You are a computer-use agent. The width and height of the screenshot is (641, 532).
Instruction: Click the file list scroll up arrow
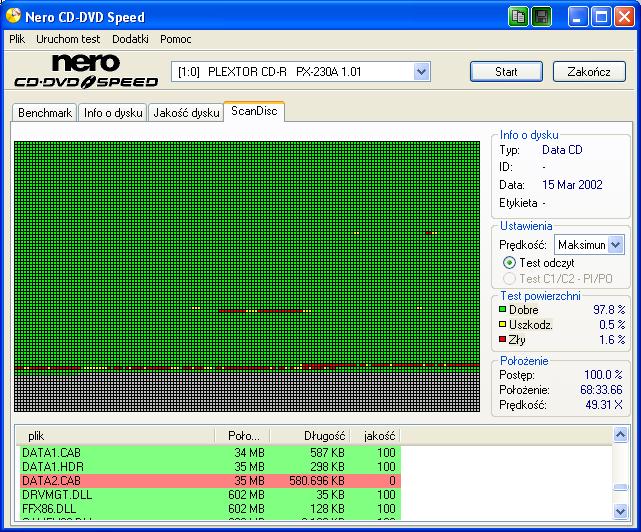click(621, 434)
